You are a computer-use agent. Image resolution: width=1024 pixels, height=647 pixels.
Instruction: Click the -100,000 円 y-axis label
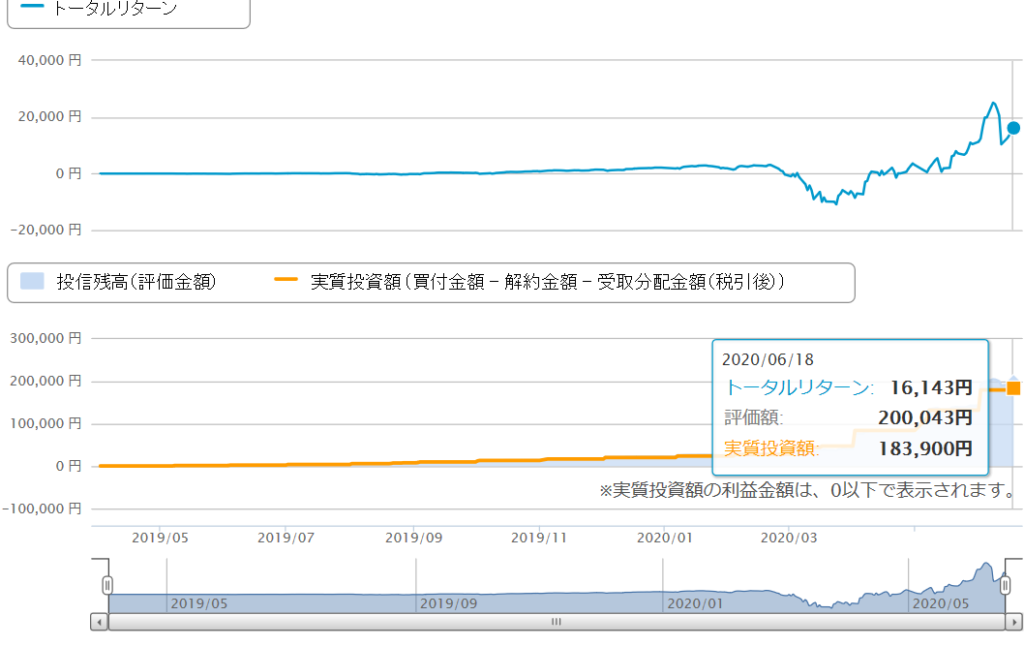pos(42,509)
